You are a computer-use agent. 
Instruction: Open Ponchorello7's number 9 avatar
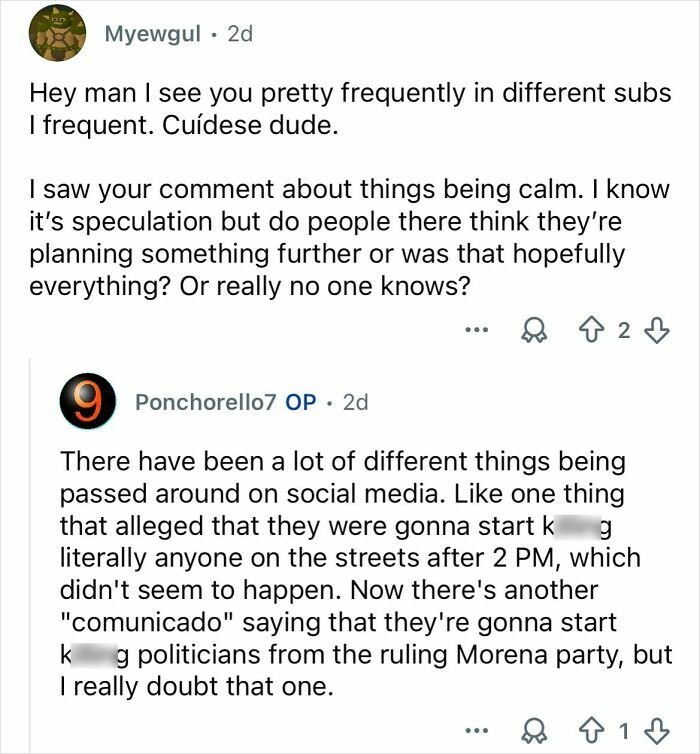click(x=87, y=402)
